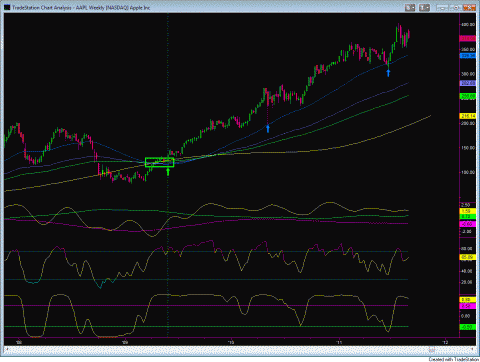Click the blue arrow marker near 300.00 level
This screenshot has width=480, height=362.
pyautogui.click(x=388, y=73)
